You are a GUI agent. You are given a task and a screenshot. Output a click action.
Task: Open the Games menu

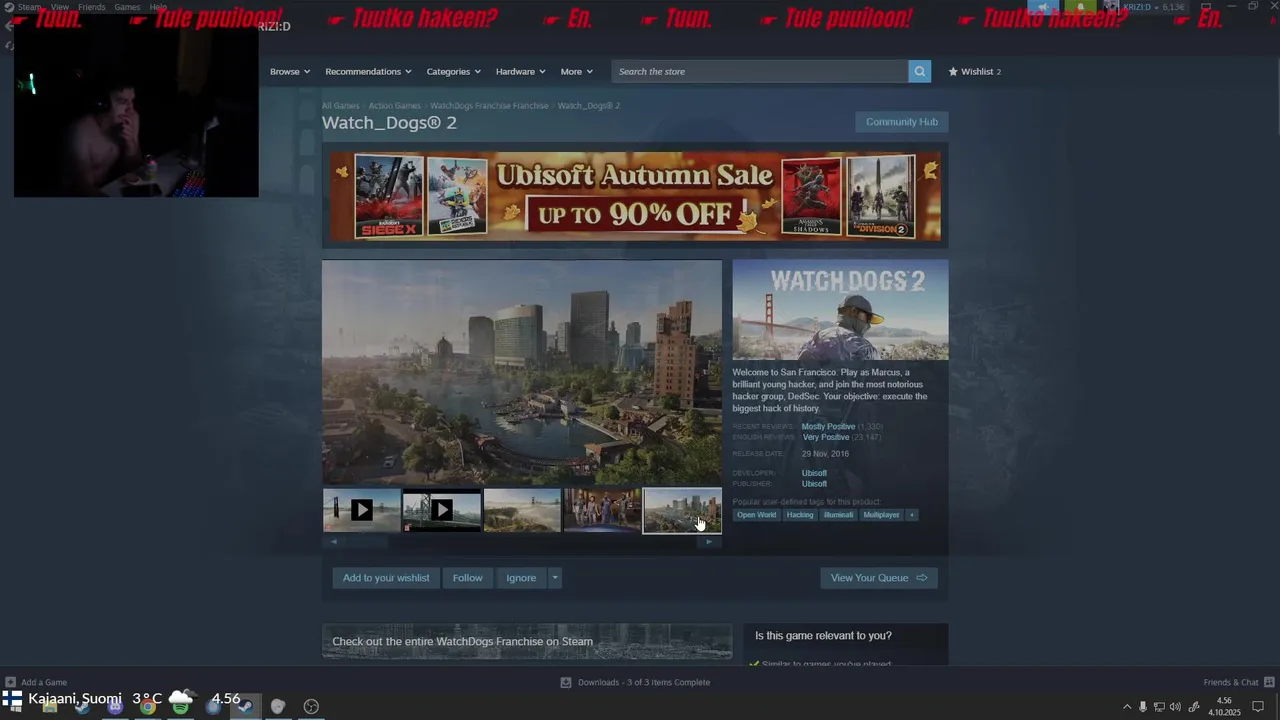(x=127, y=7)
